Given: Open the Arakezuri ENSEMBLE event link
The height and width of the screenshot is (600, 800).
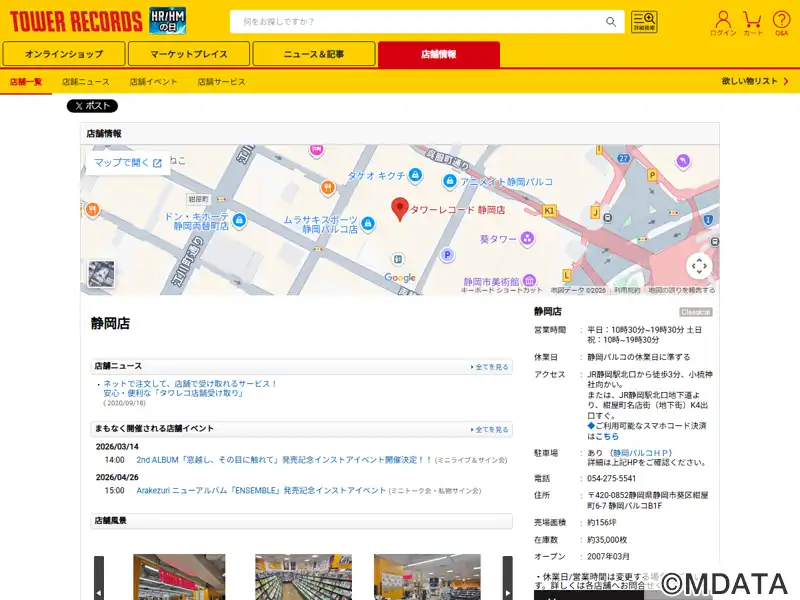Looking at the screenshot, I should [x=261, y=490].
